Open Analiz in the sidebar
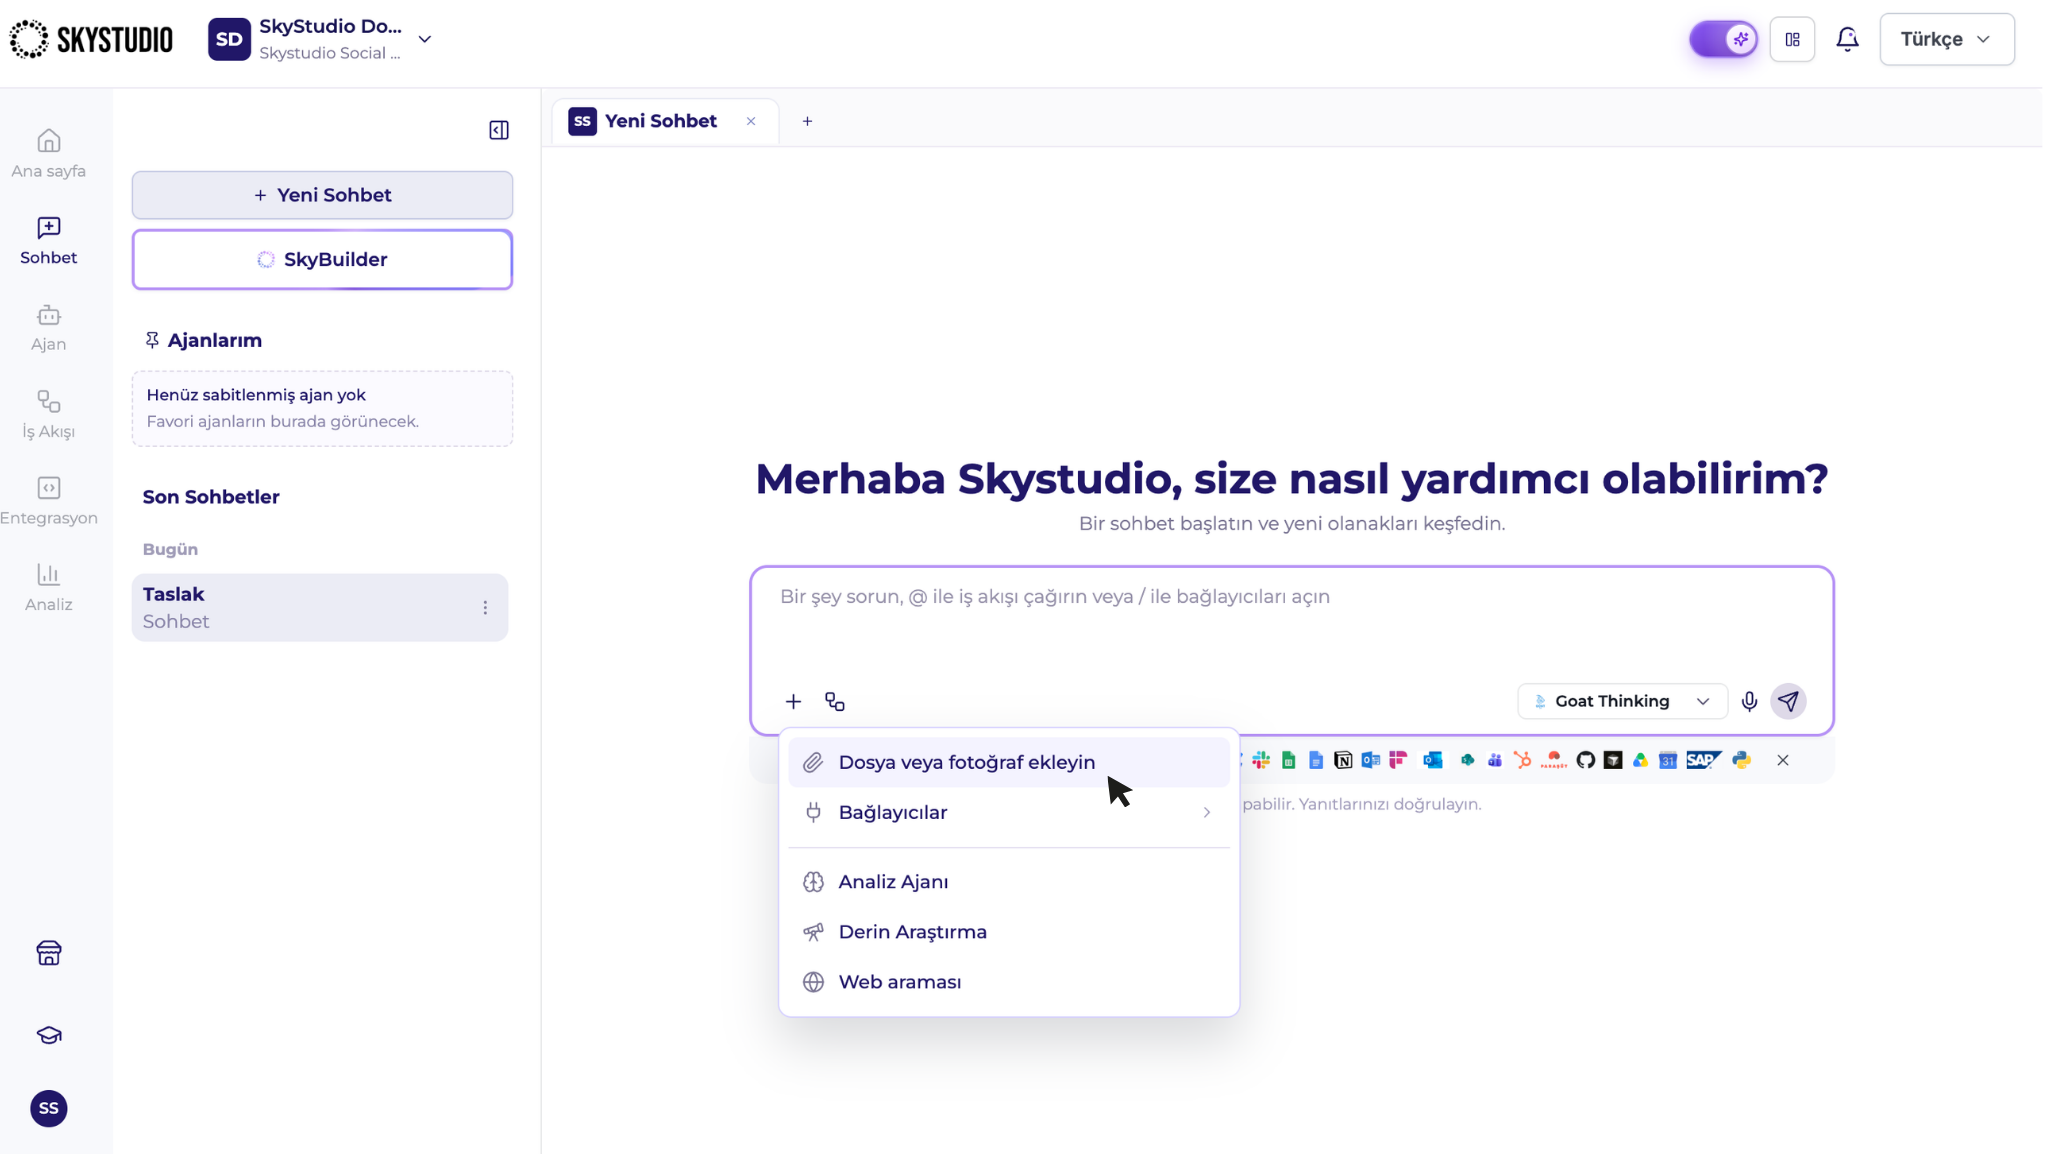2048x1154 pixels. tap(48, 588)
